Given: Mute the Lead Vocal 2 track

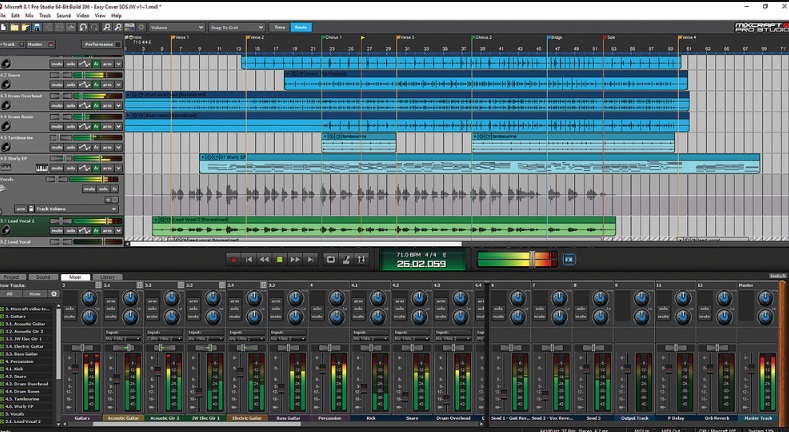Looking at the screenshot, I should click(56, 231).
